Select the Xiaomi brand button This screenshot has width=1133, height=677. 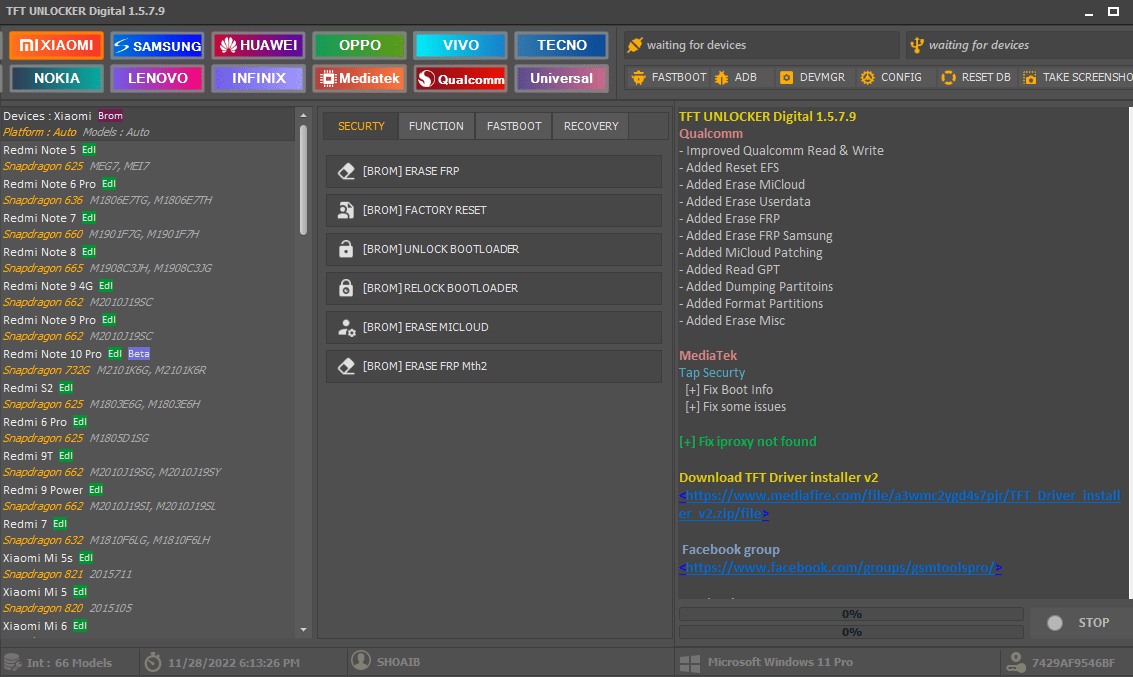point(56,46)
